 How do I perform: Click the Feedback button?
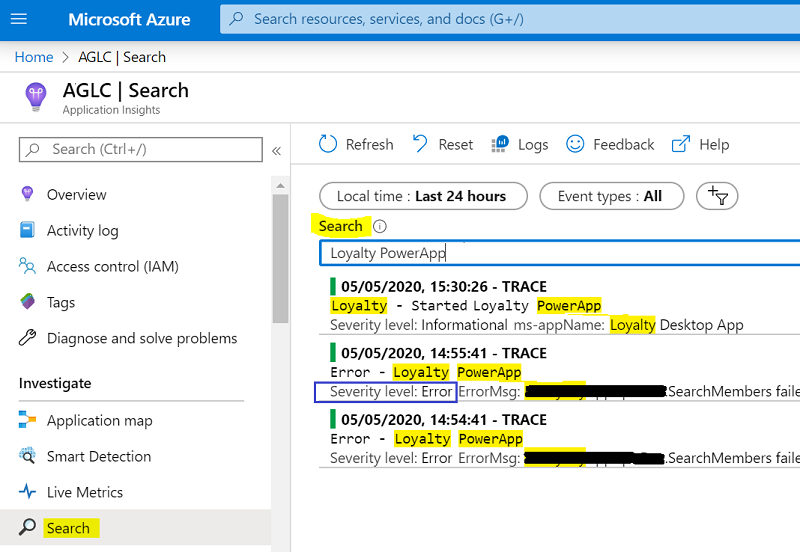[x=610, y=145]
